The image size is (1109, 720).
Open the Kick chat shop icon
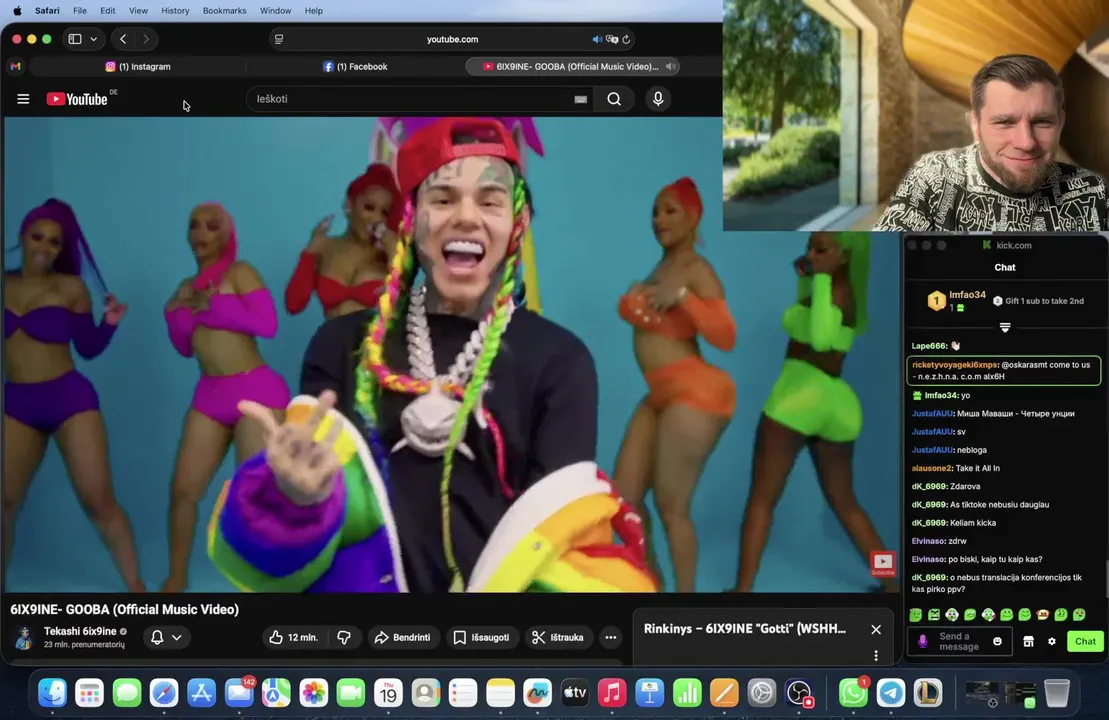coord(1028,641)
